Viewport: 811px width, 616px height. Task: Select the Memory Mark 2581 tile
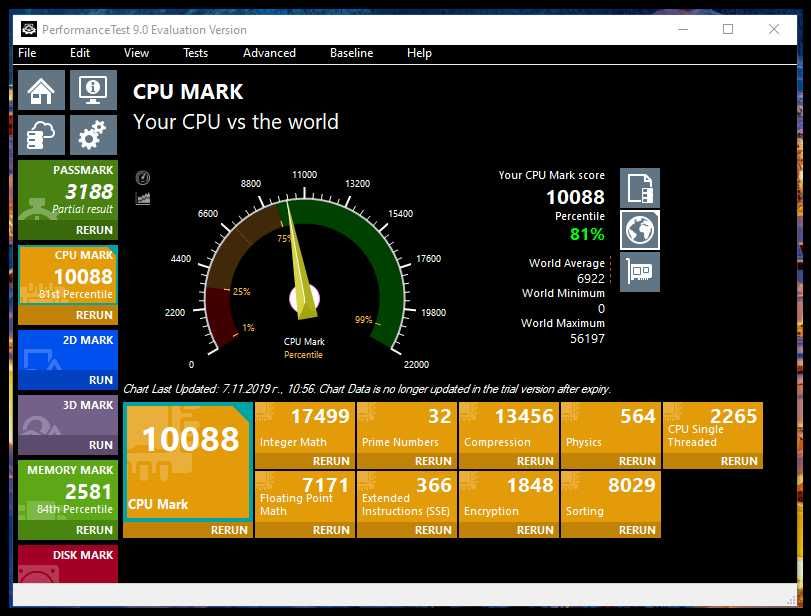tap(68, 491)
